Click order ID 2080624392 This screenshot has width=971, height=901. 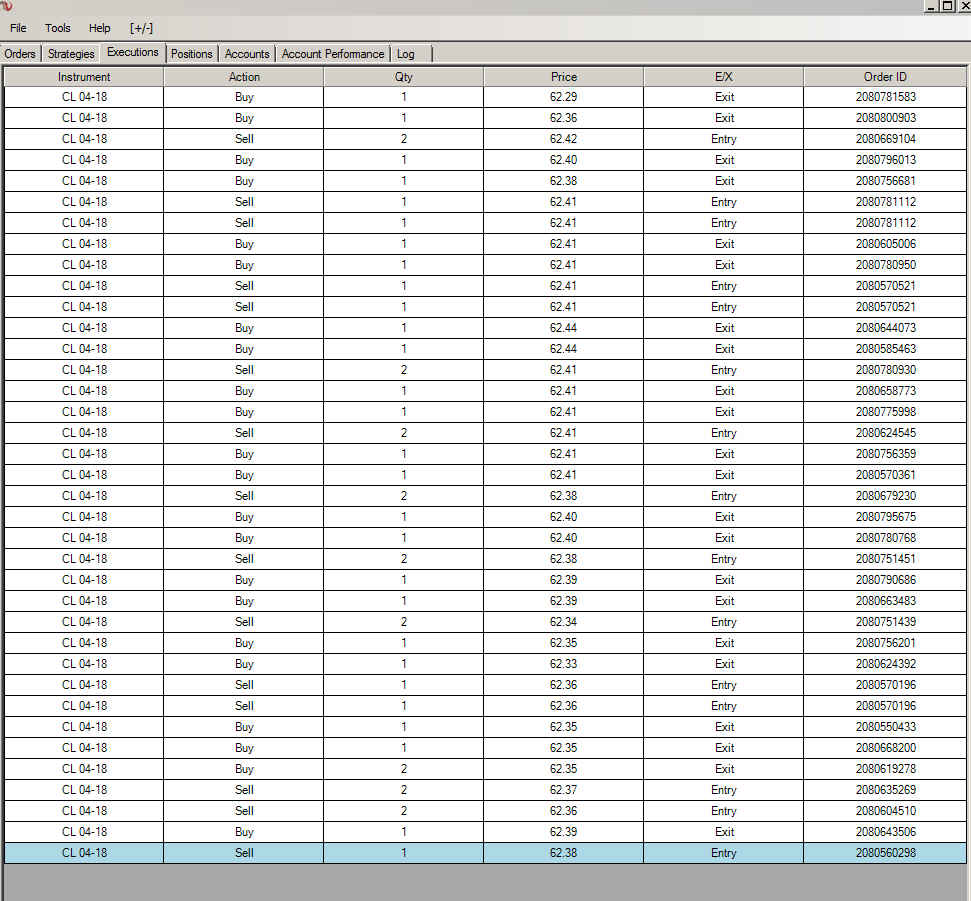[x=886, y=664]
